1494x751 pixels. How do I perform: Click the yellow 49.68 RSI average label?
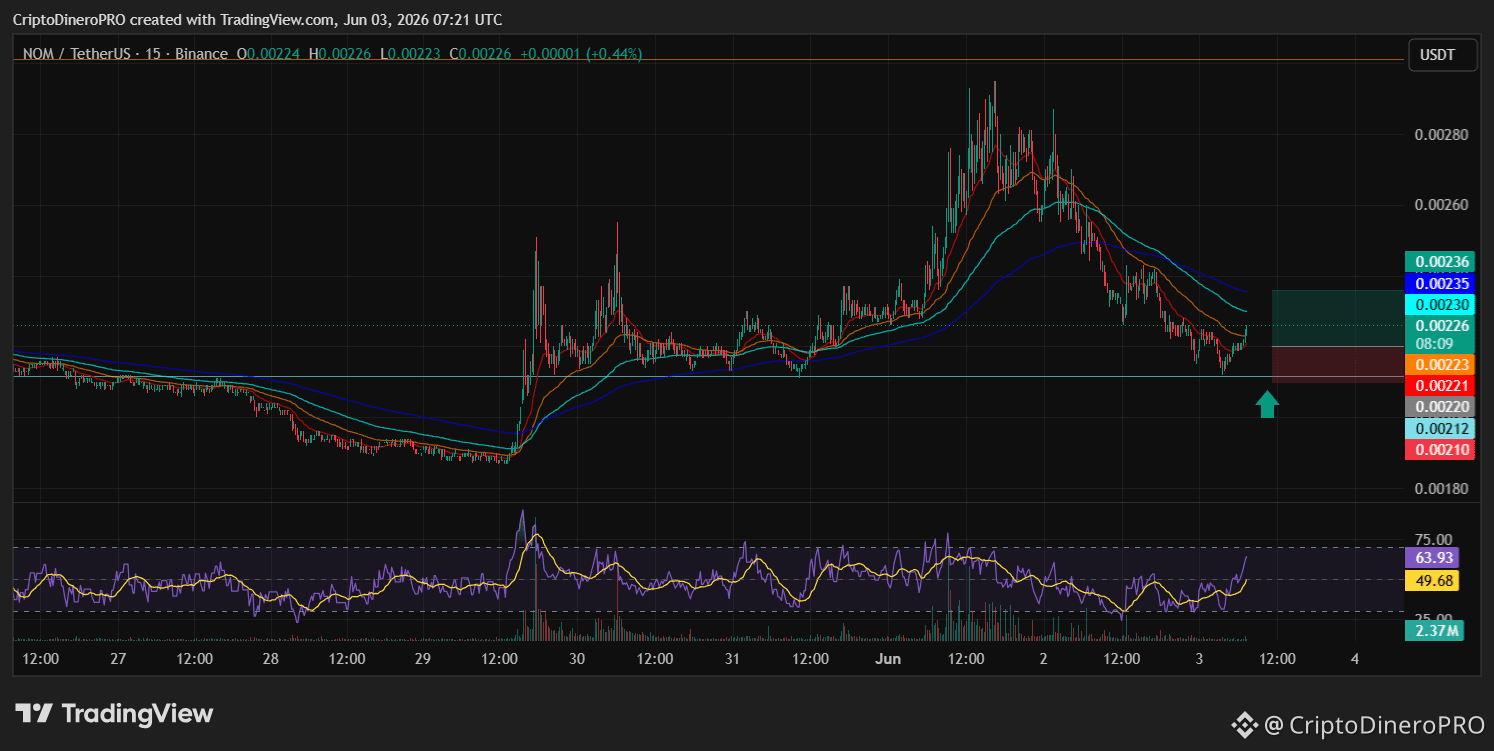[1432, 580]
